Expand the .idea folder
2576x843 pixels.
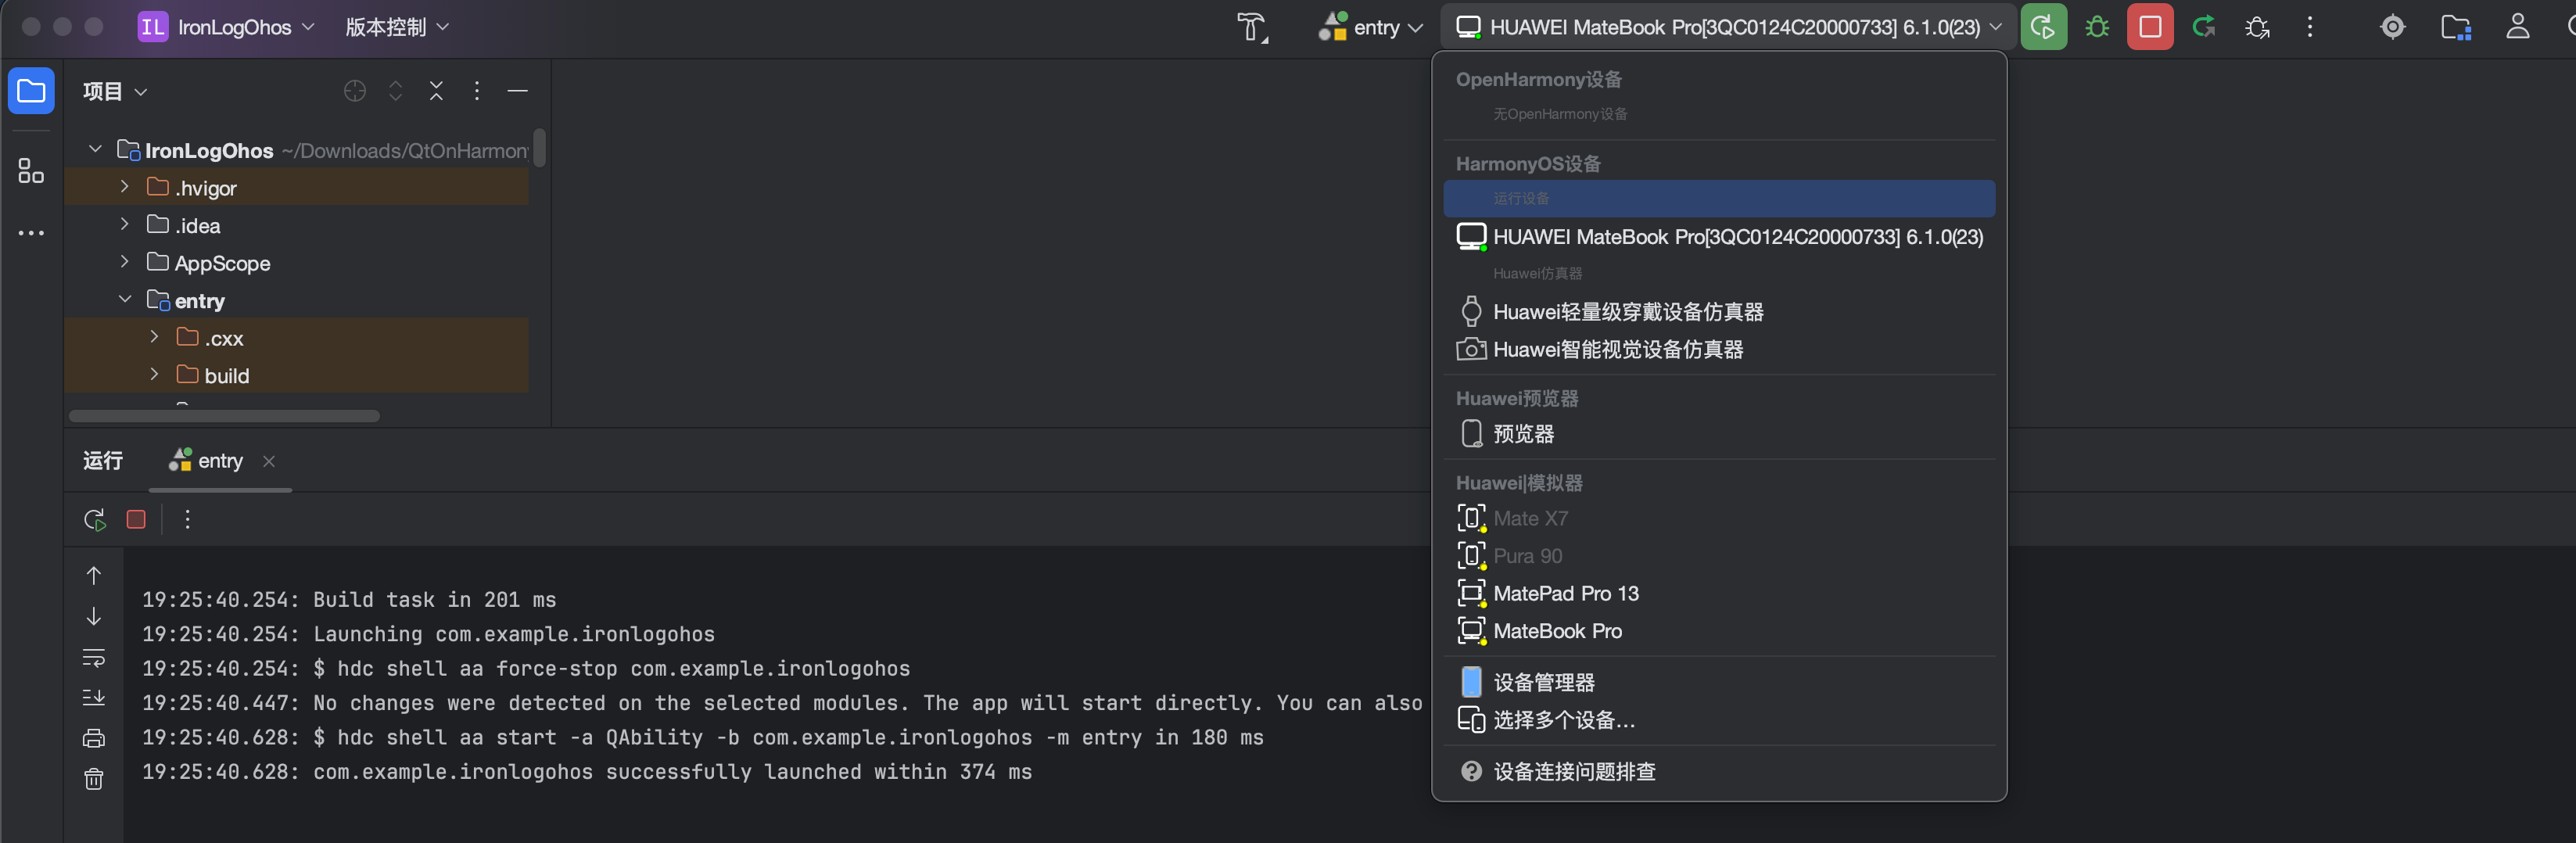(125, 224)
